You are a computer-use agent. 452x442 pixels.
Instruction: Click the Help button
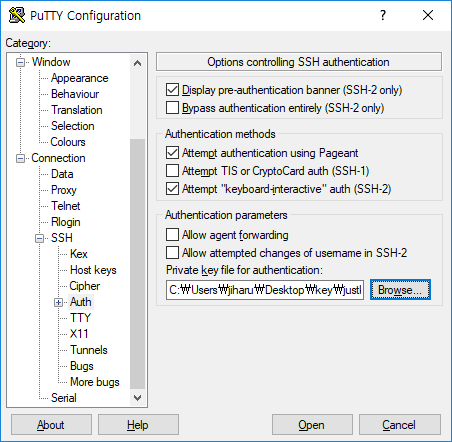pos(138,425)
